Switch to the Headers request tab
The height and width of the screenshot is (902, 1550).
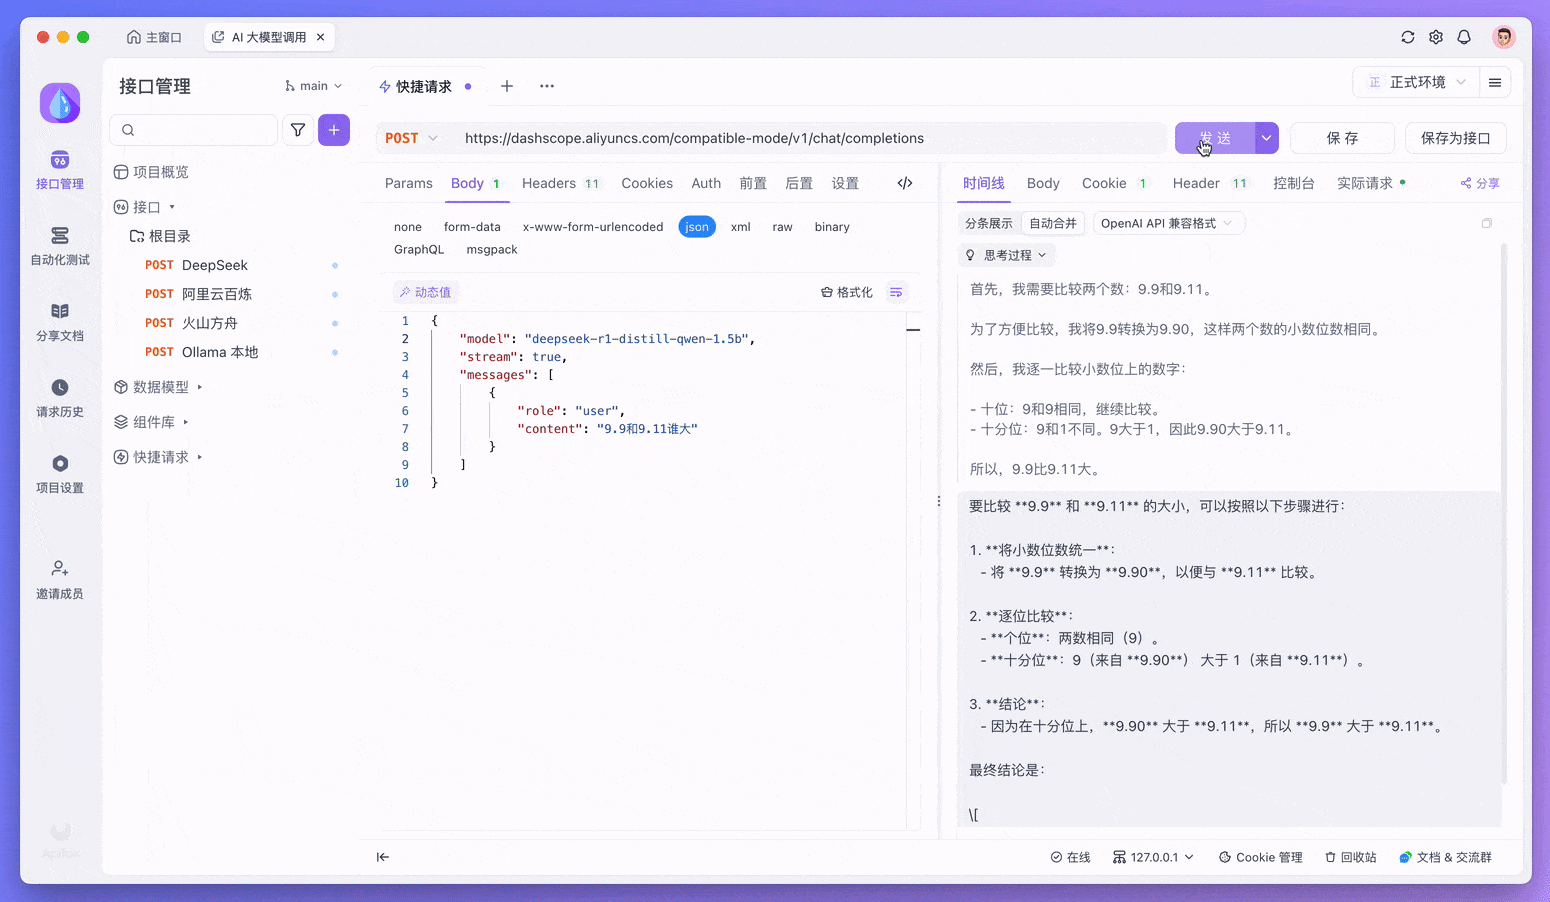(549, 183)
